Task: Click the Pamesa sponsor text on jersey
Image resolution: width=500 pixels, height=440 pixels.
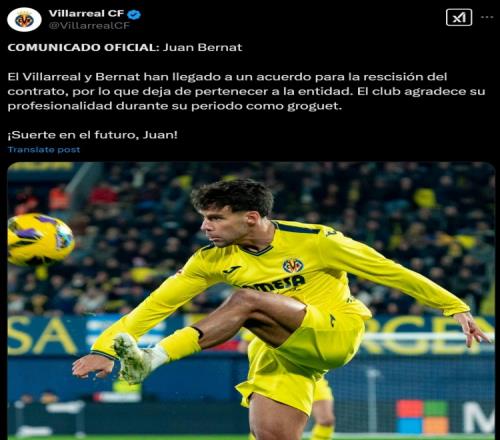Action: (x=274, y=284)
